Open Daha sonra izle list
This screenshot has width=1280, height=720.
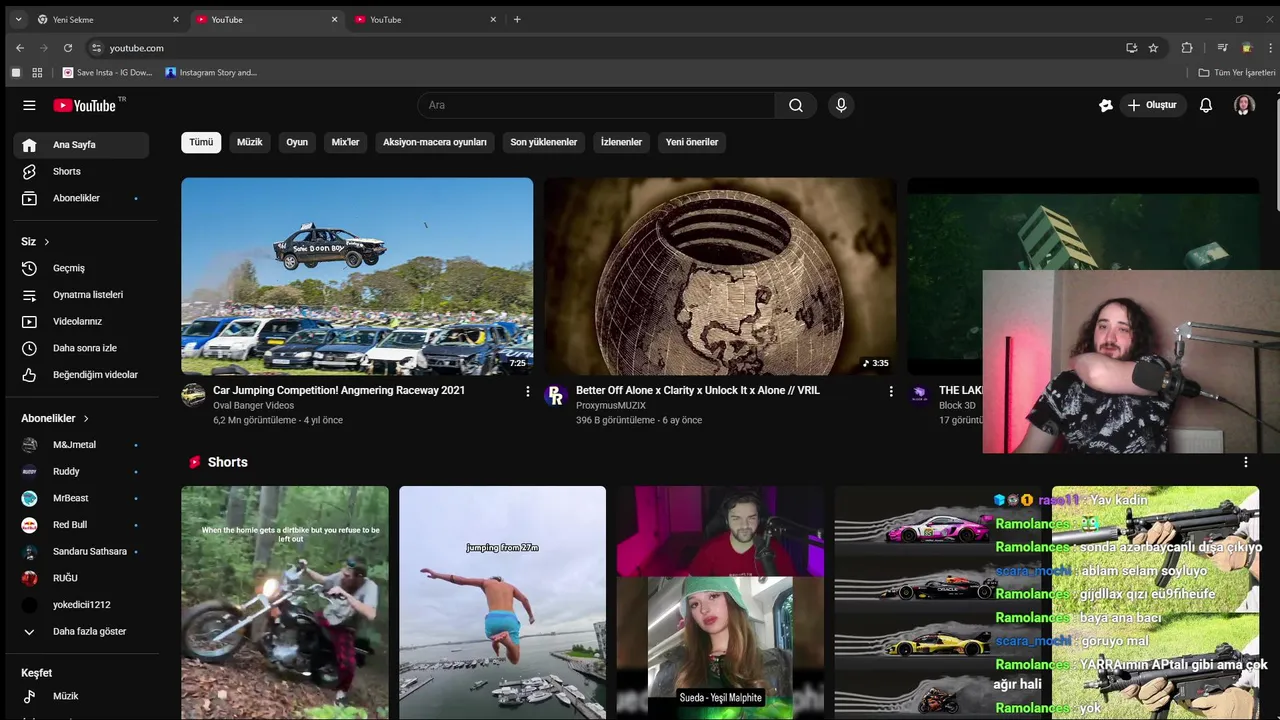pyautogui.click(x=81, y=348)
